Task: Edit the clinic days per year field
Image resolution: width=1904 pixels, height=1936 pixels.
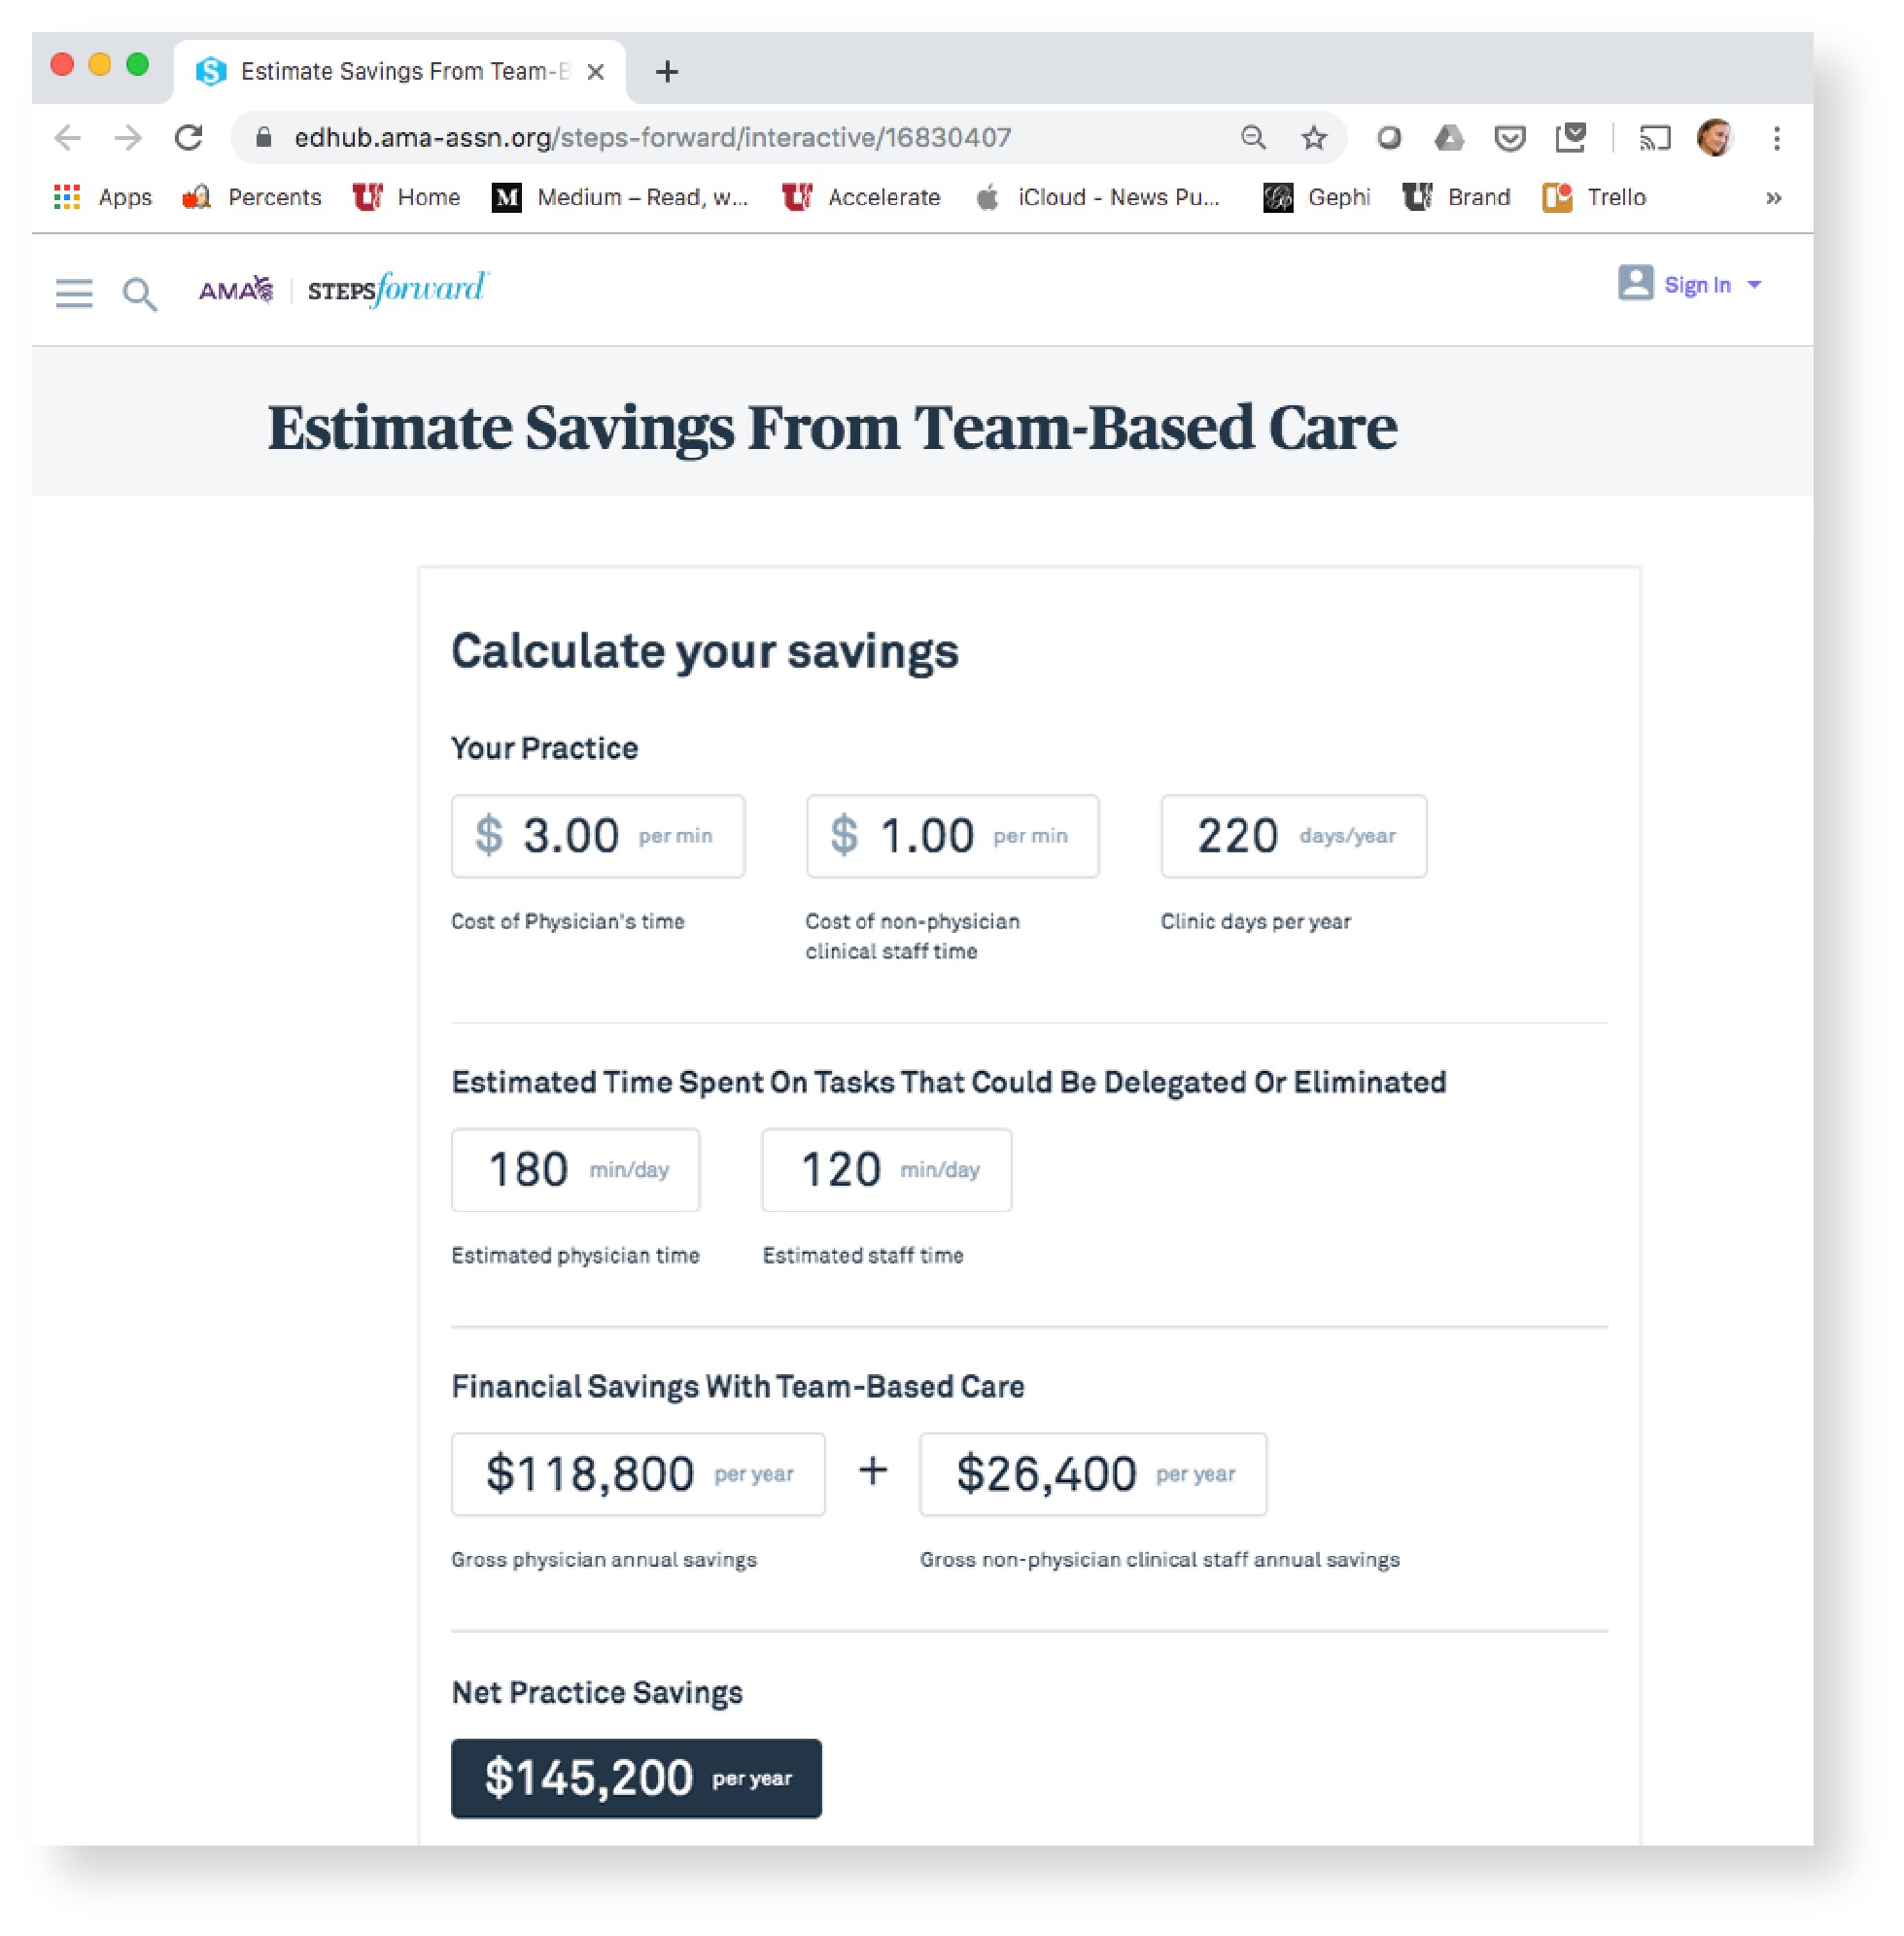Action: pyautogui.click(x=1293, y=836)
